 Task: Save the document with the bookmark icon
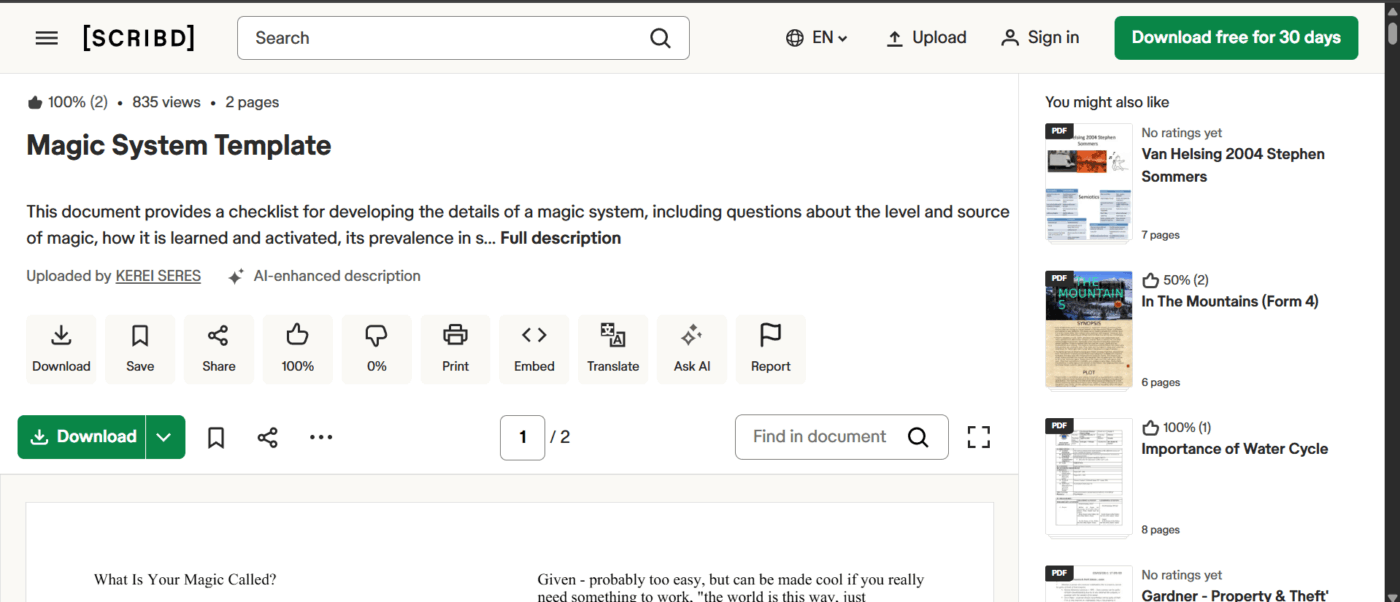click(140, 348)
